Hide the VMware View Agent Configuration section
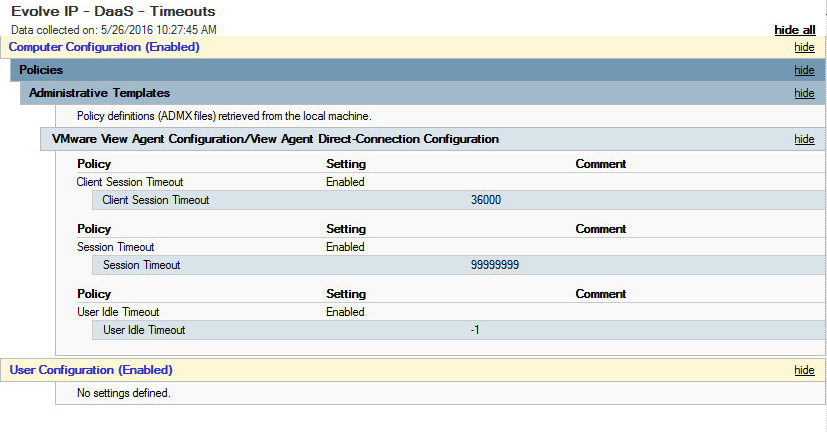Viewport: 827px width, 432px height. (804, 139)
